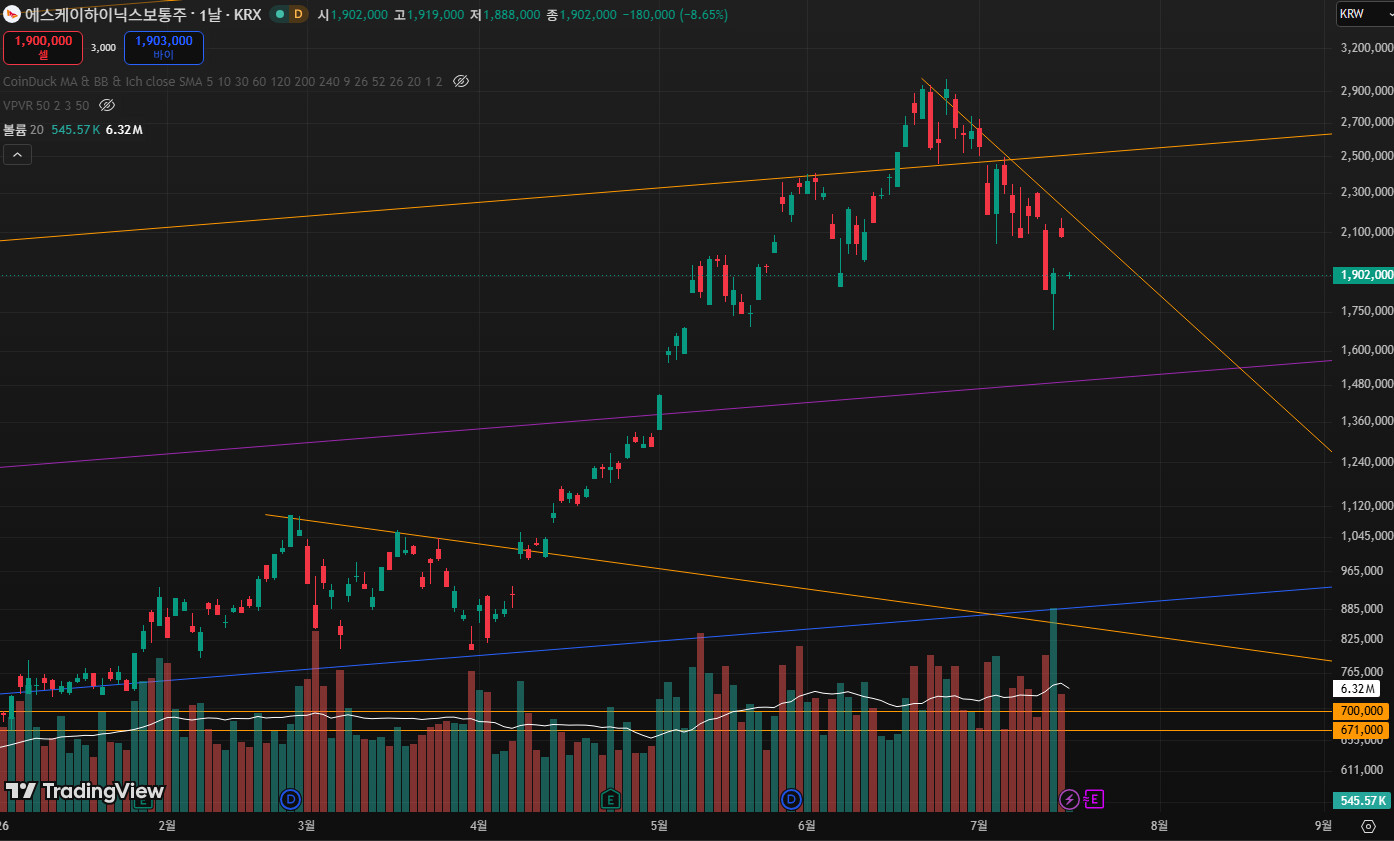
Task: Click the 1,903,000 buy button
Action: tap(164, 47)
